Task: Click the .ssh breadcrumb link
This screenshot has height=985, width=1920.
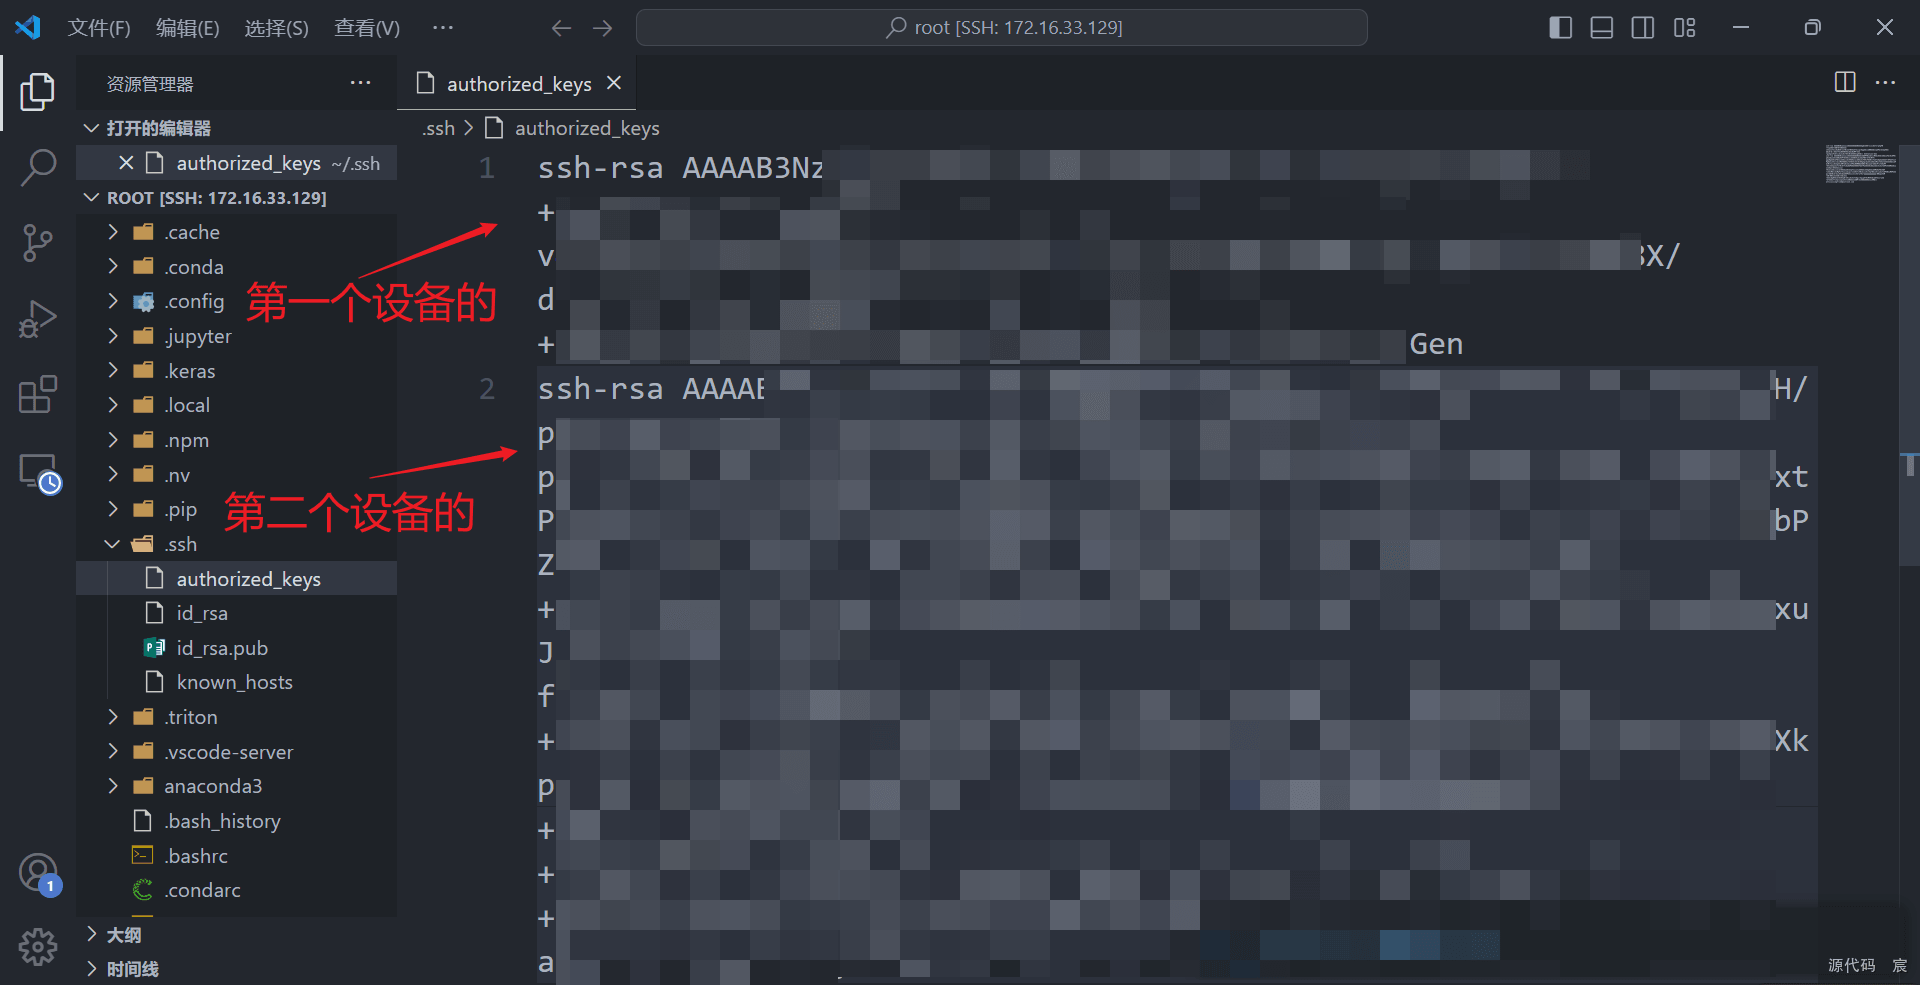Action: point(438,128)
